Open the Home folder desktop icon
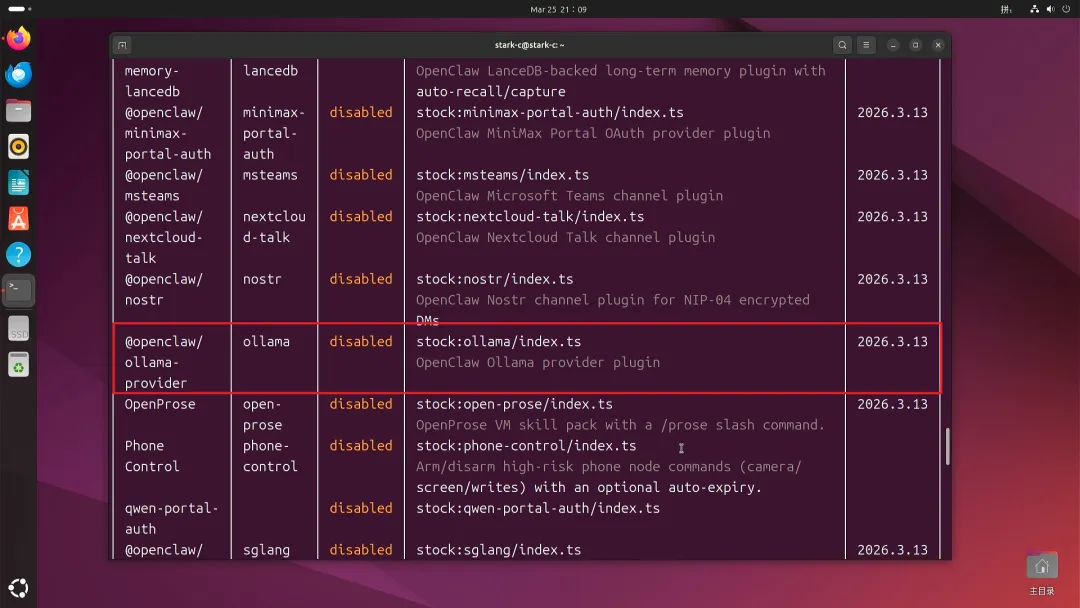Screen dimensions: 1080x608 [1041, 572]
